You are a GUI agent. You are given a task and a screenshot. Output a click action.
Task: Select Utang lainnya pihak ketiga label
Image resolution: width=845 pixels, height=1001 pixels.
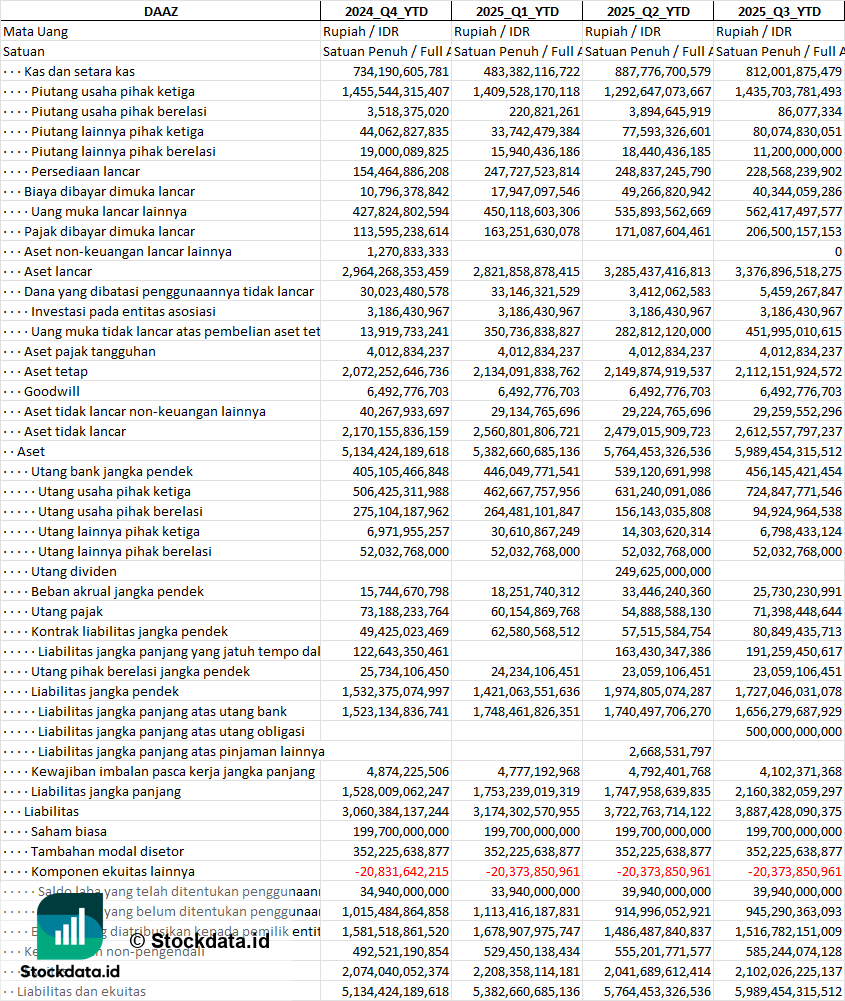point(119,531)
